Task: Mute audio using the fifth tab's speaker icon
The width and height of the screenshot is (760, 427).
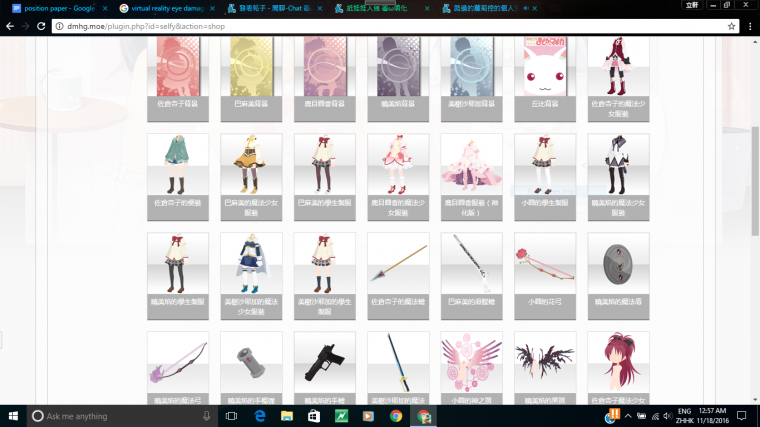Action: click(526, 8)
